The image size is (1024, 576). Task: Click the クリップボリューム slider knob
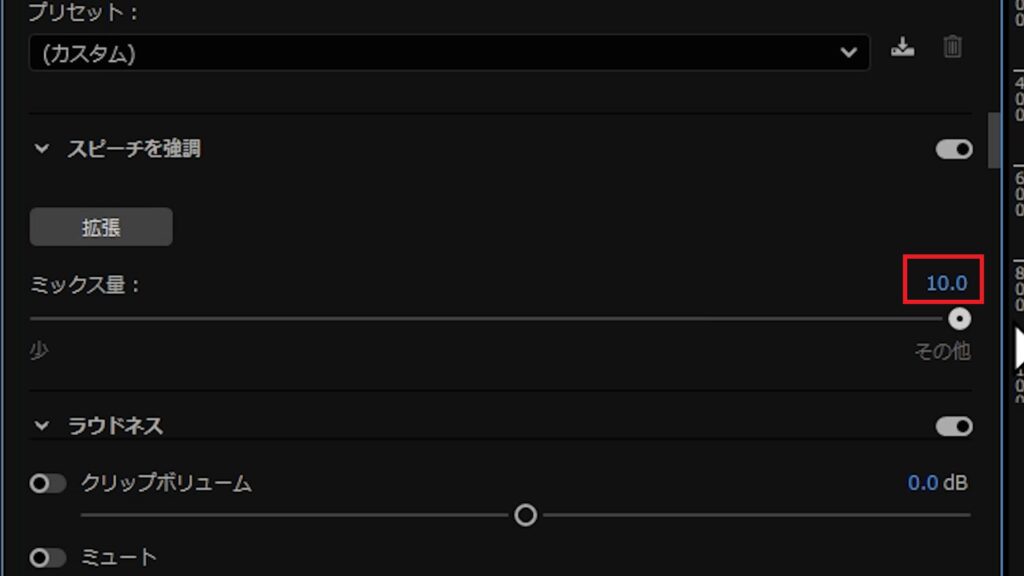[x=526, y=515]
